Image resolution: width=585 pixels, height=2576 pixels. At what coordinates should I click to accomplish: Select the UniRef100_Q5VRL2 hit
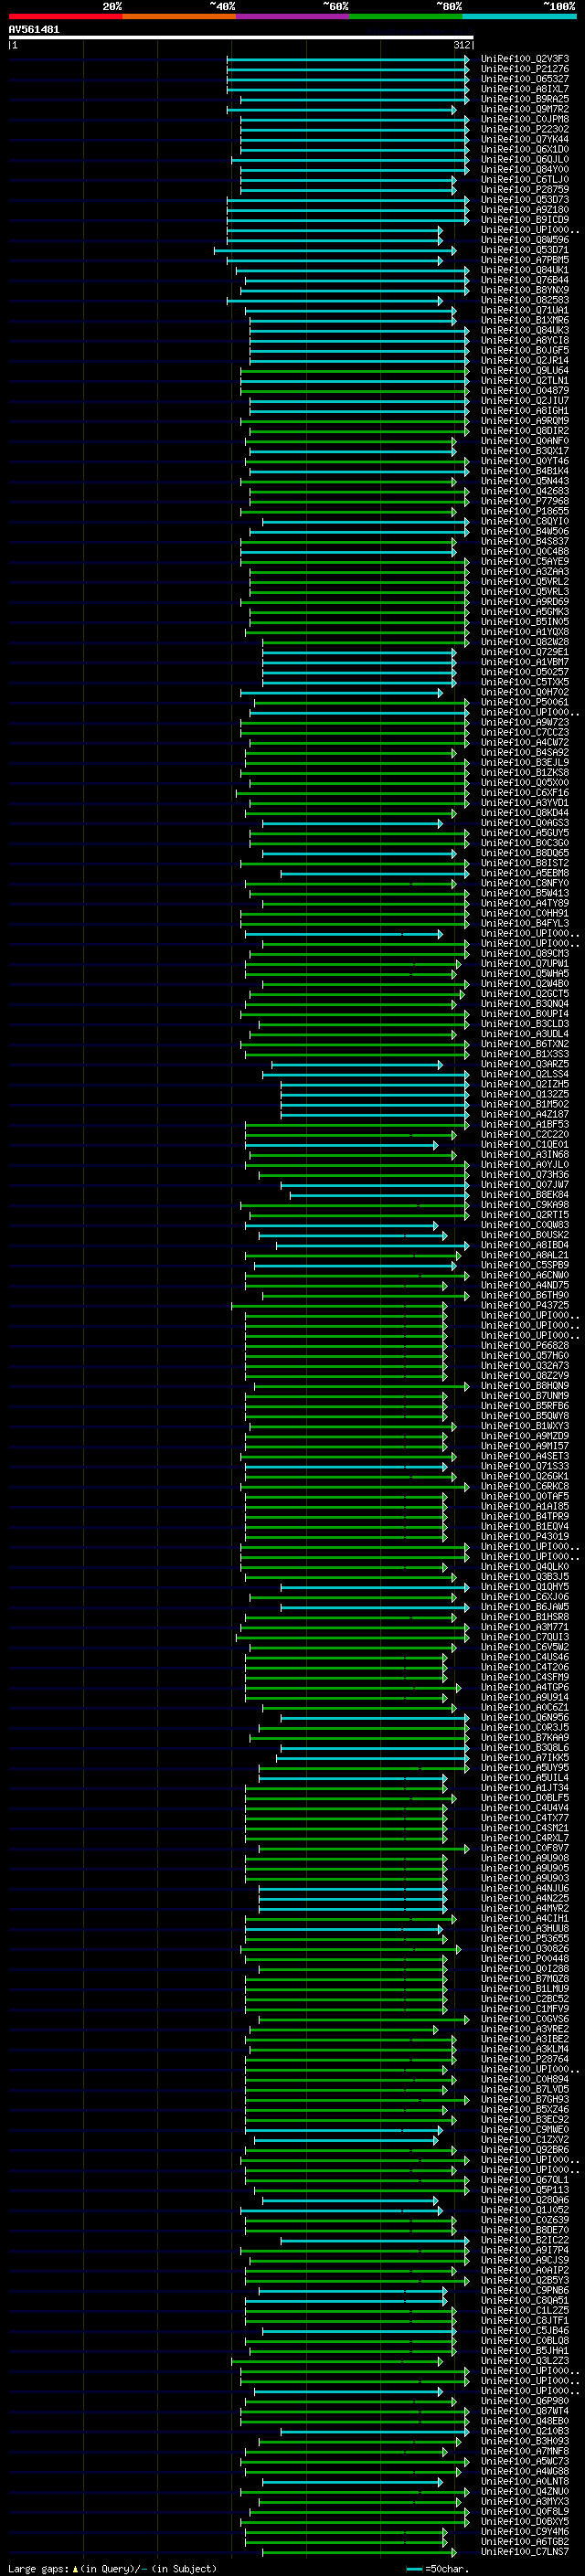pyautogui.click(x=525, y=581)
